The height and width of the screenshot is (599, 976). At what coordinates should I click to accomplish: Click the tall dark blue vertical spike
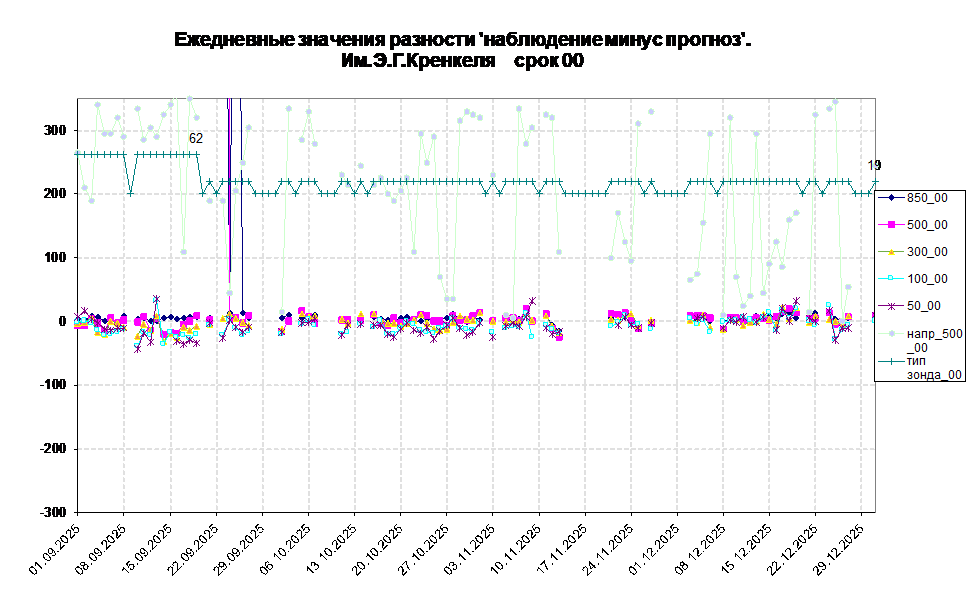pos(231,200)
